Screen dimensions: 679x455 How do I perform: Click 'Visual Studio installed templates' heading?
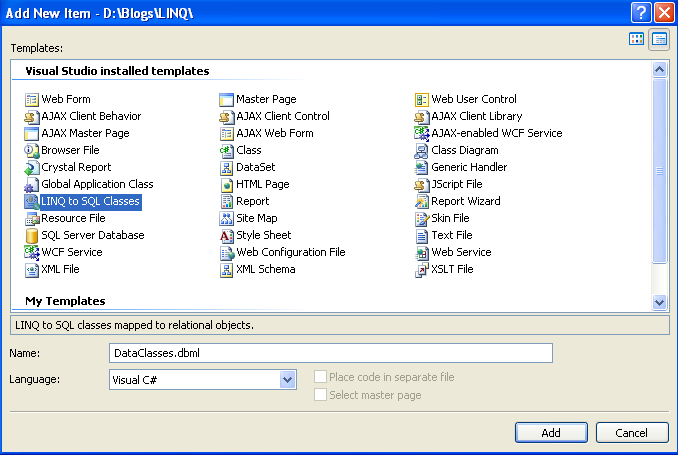tap(117, 71)
